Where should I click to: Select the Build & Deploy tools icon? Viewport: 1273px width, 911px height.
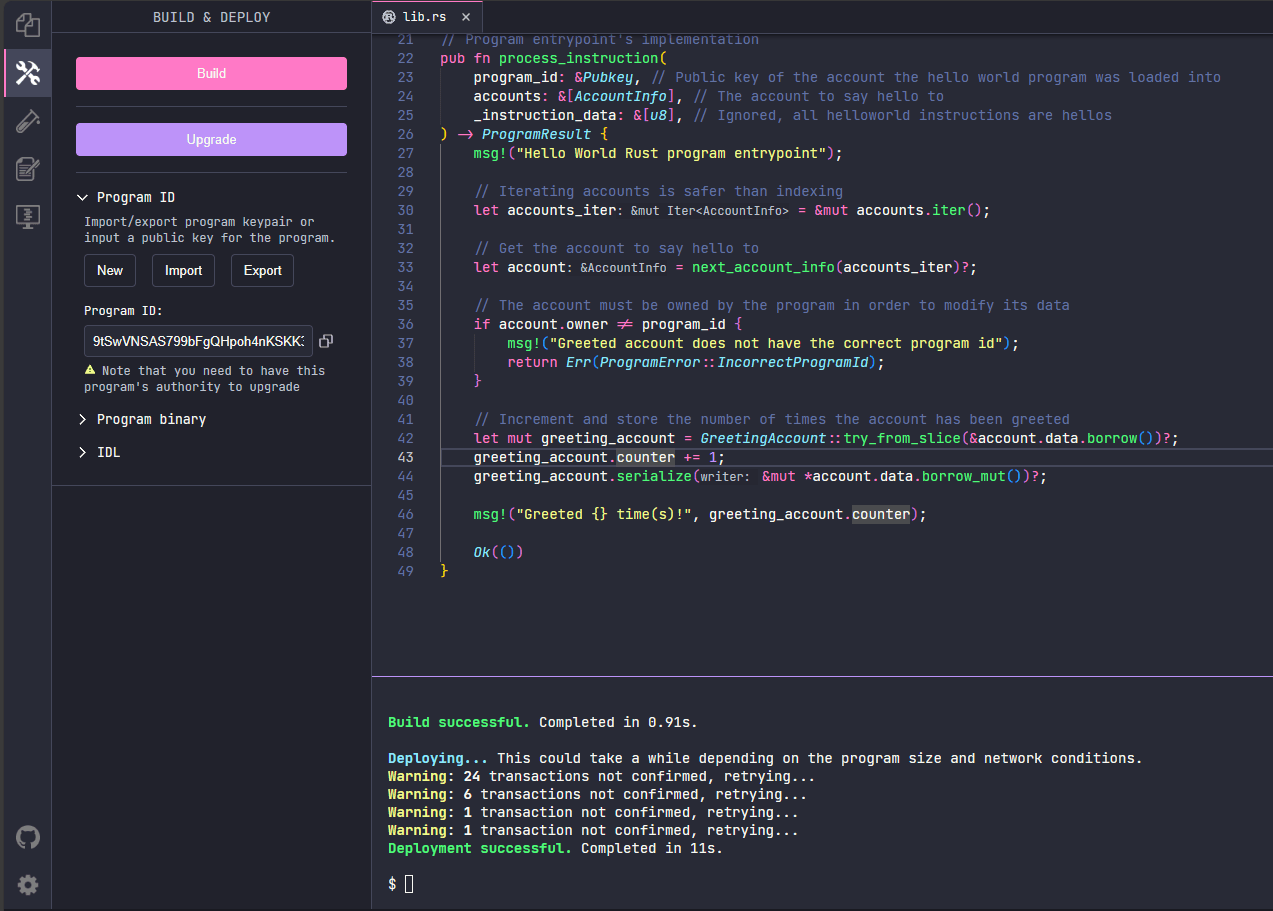pos(27,73)
